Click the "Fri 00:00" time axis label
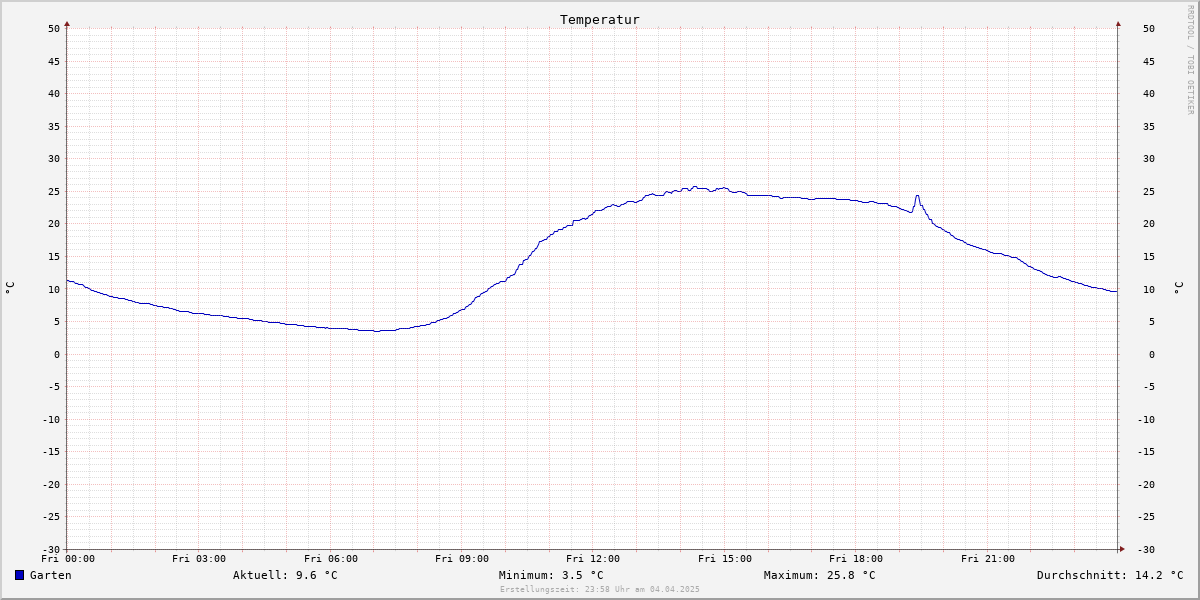Viewport: 1200px width, 600px height. 68,559
